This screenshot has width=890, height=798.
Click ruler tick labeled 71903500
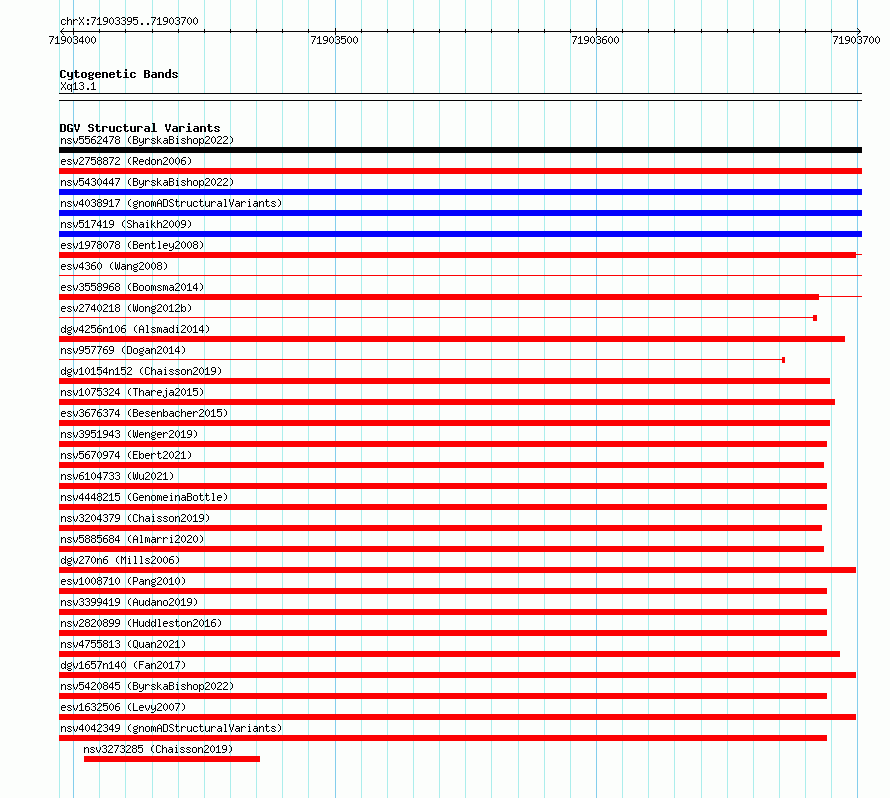click(334, 40)
